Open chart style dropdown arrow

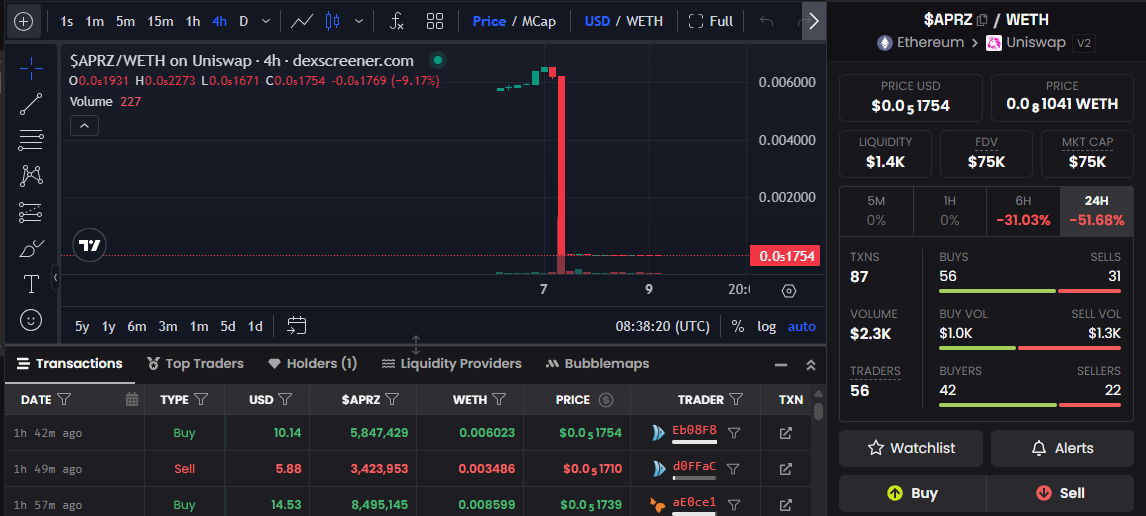tap(359, 21)
